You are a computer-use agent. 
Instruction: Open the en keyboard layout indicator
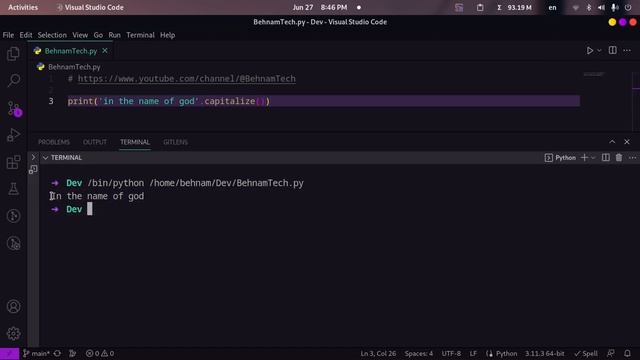pos(552,7)
